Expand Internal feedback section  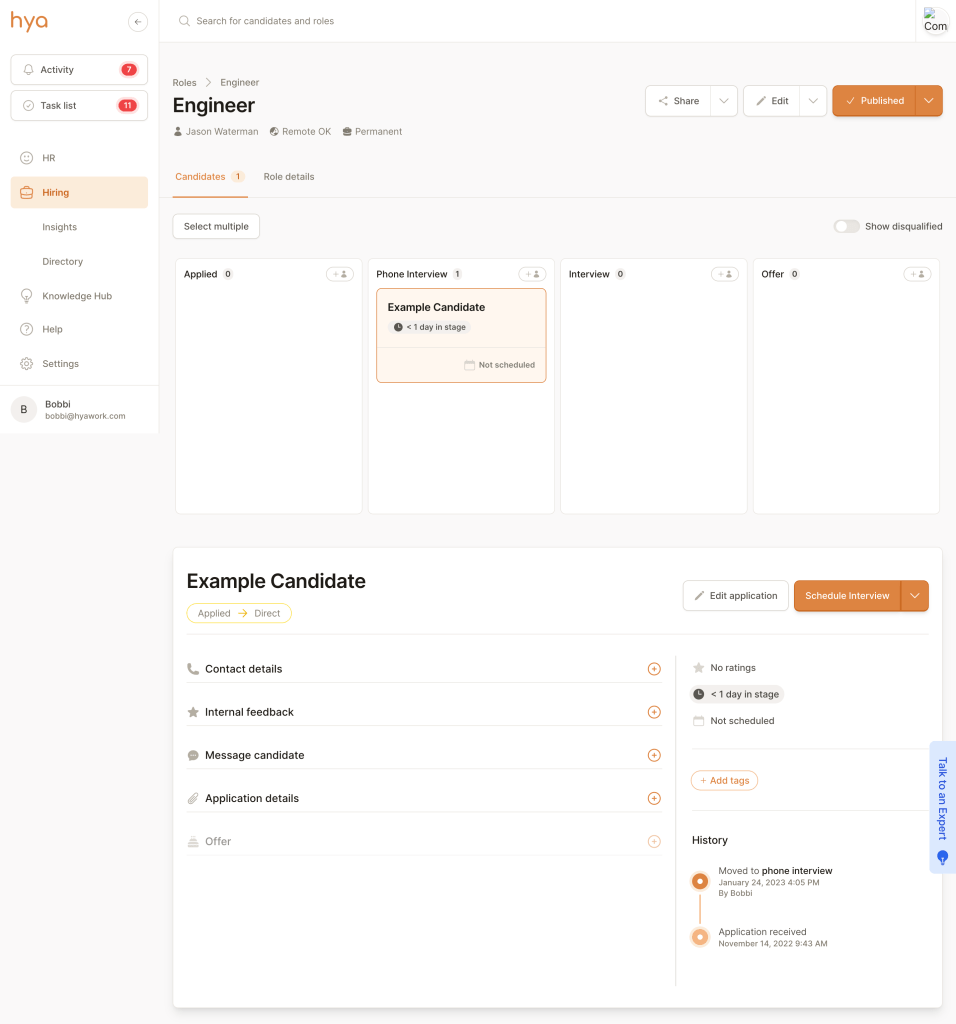654,712
